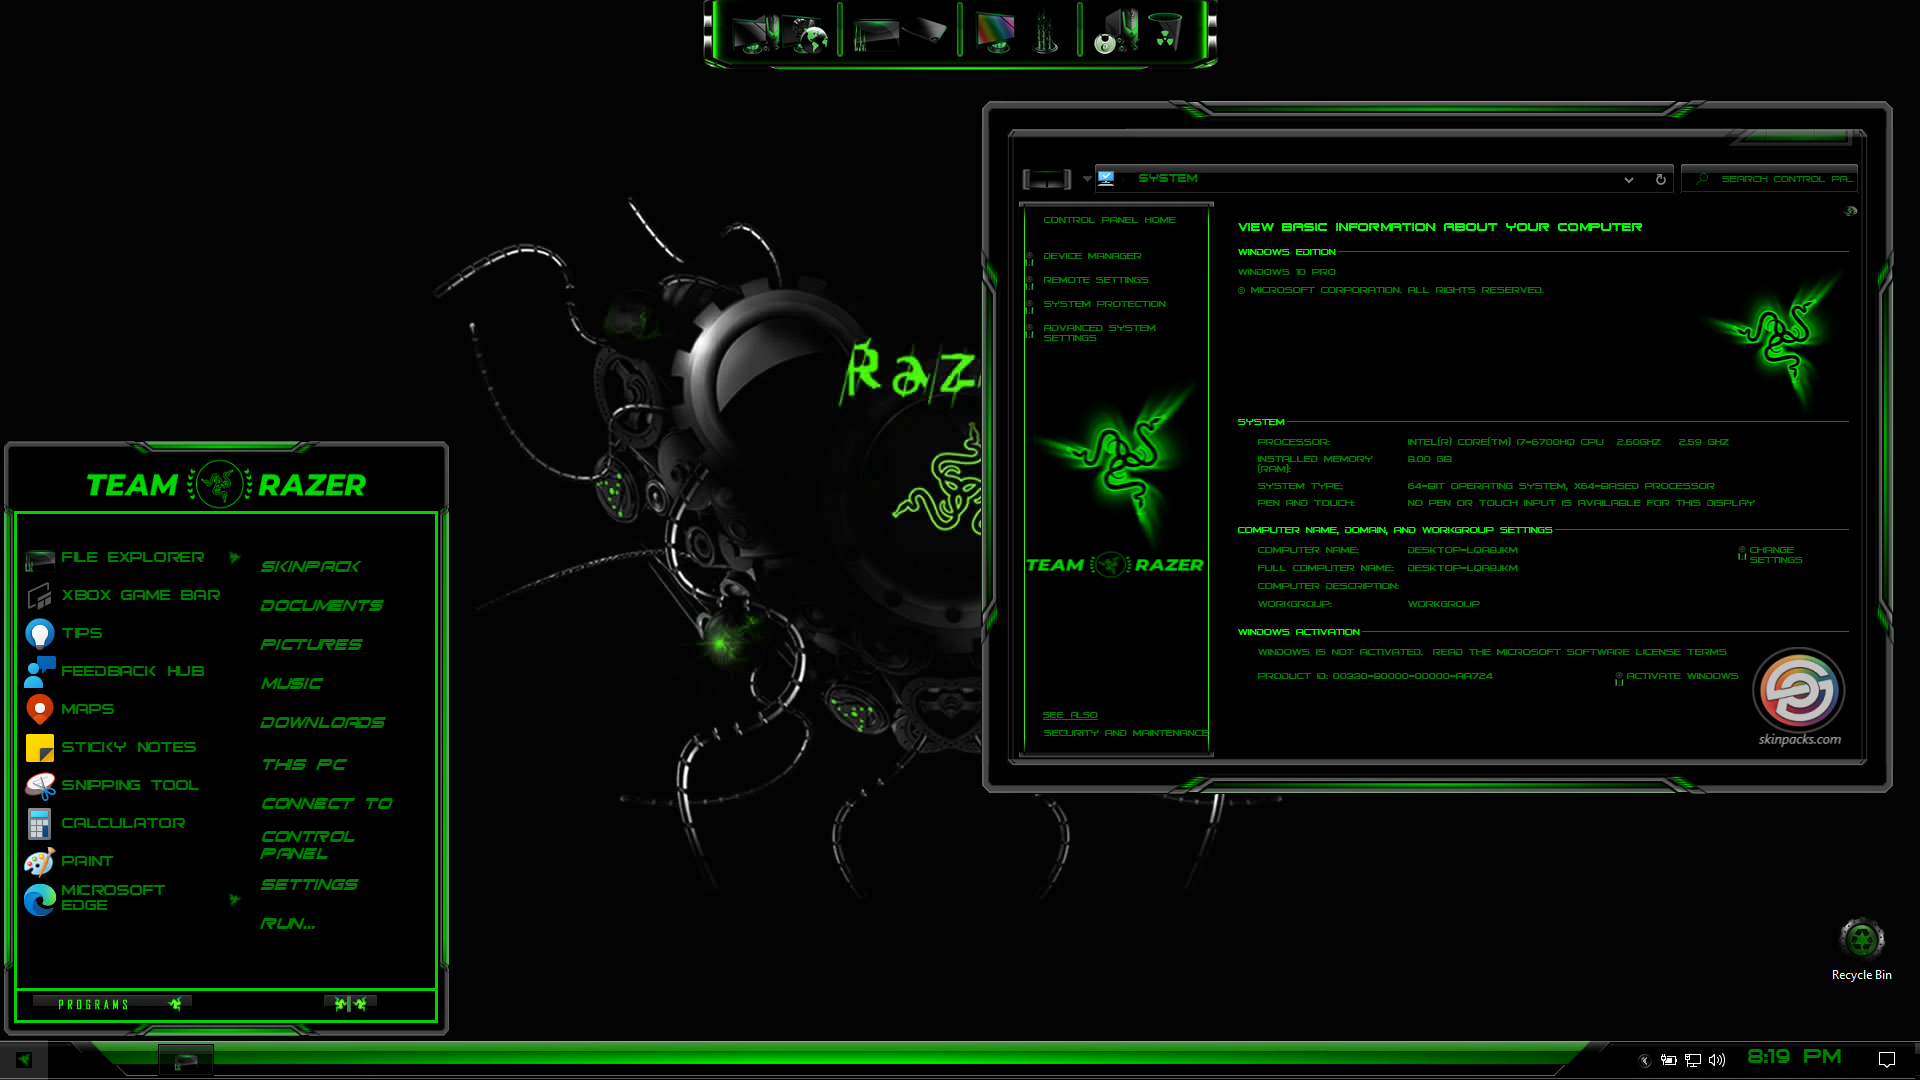Click the radioactive trash bin dock icon
The height and width of the screenshot is (1080, 1920).
[1165, 32]
